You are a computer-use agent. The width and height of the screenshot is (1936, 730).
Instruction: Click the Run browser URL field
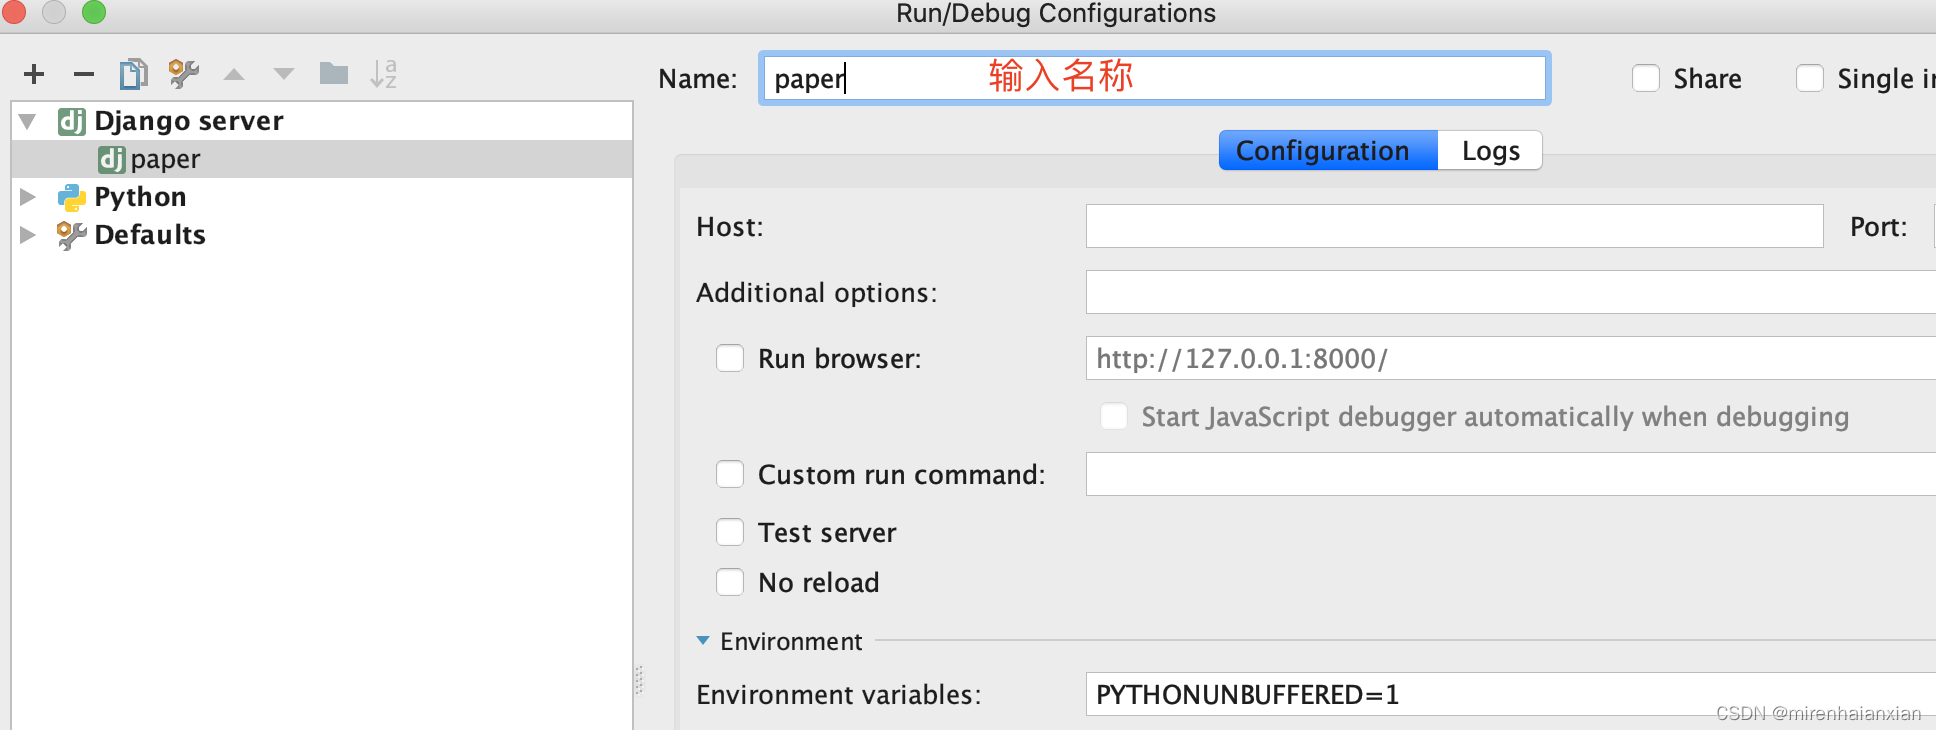1510,358
